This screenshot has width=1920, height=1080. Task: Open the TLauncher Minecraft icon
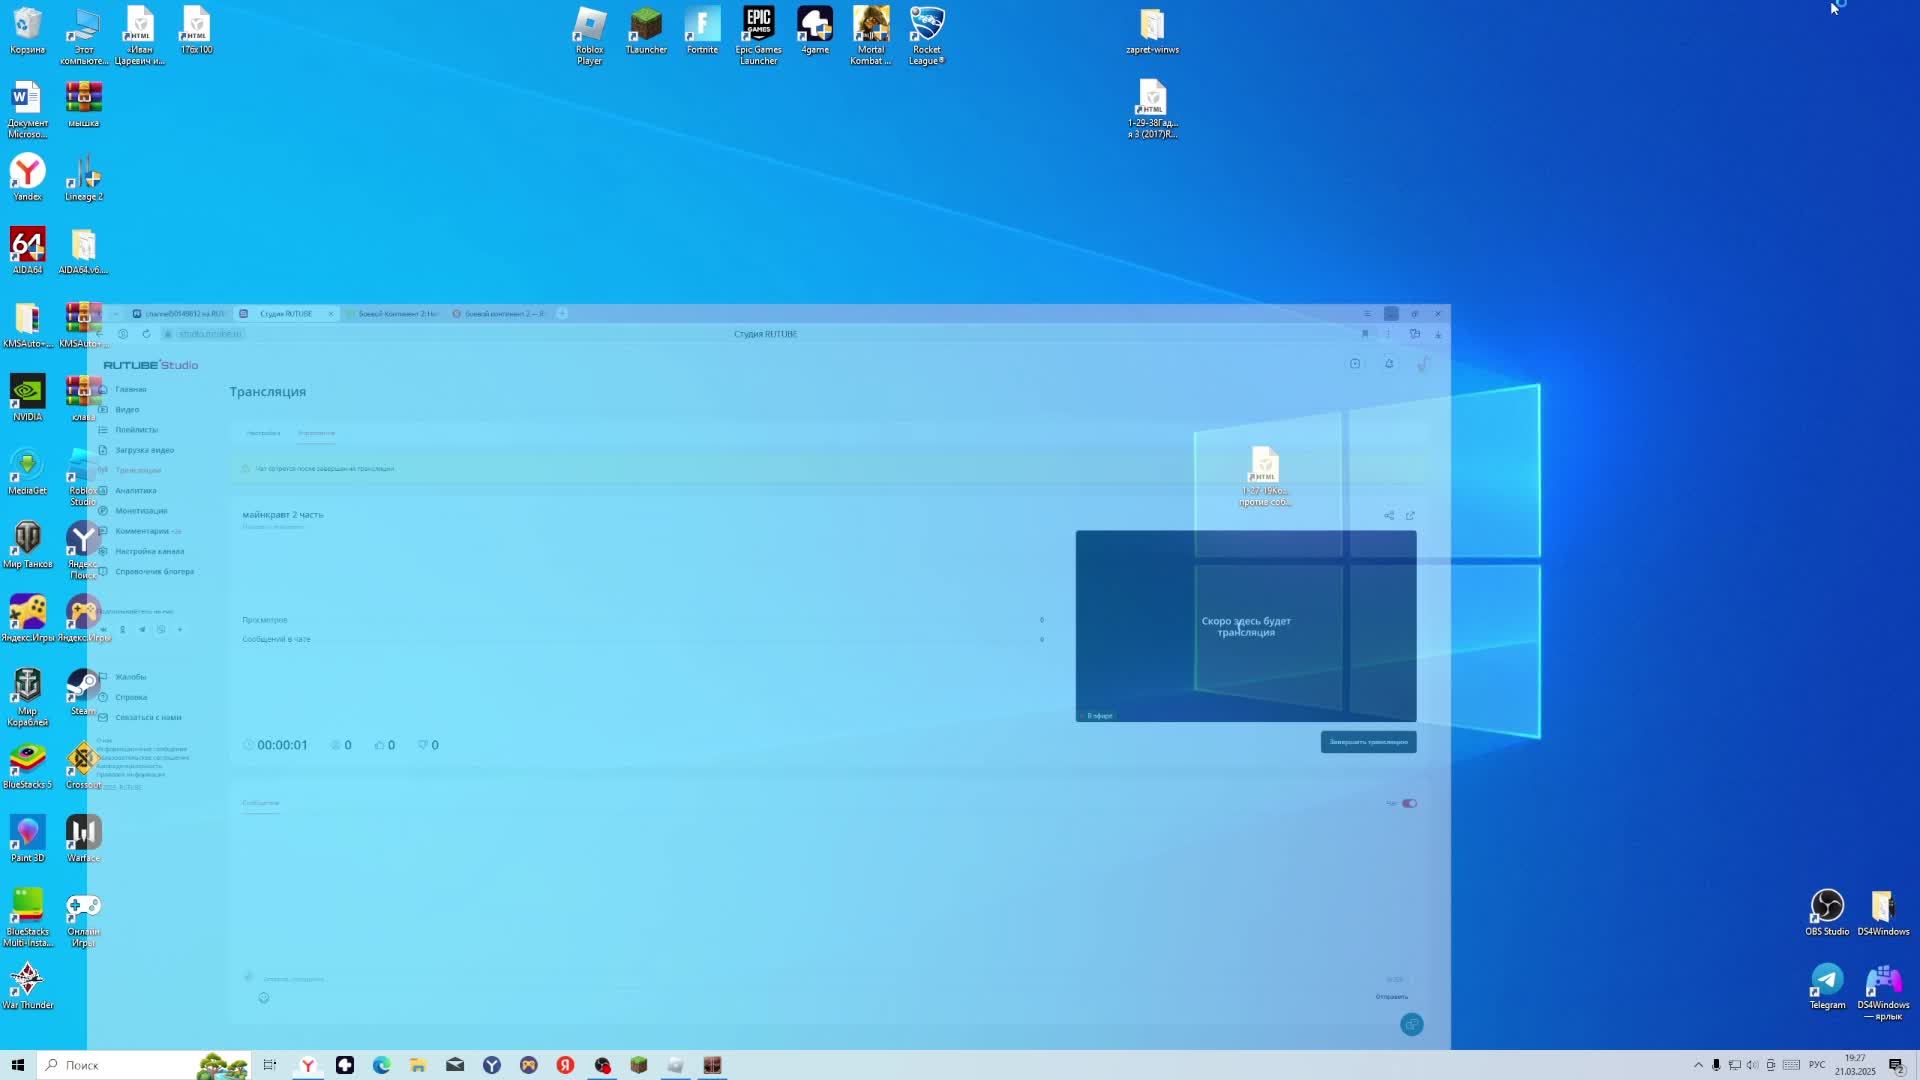tap(646, 25)
